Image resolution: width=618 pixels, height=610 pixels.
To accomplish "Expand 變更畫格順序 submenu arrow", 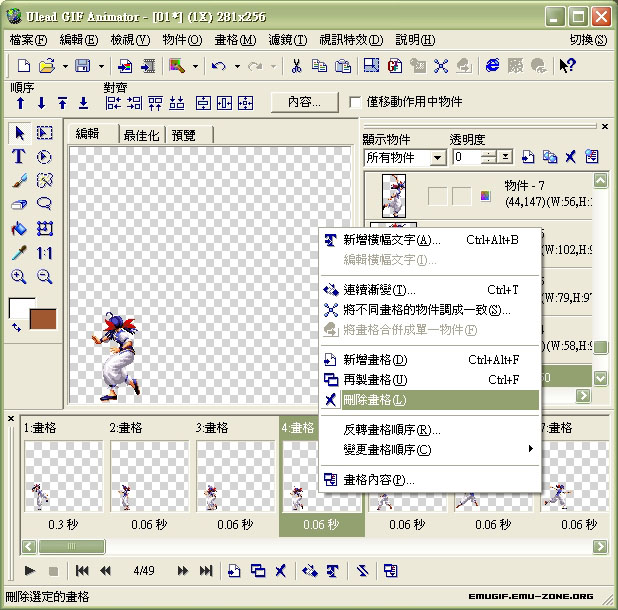I will point(531,448).
